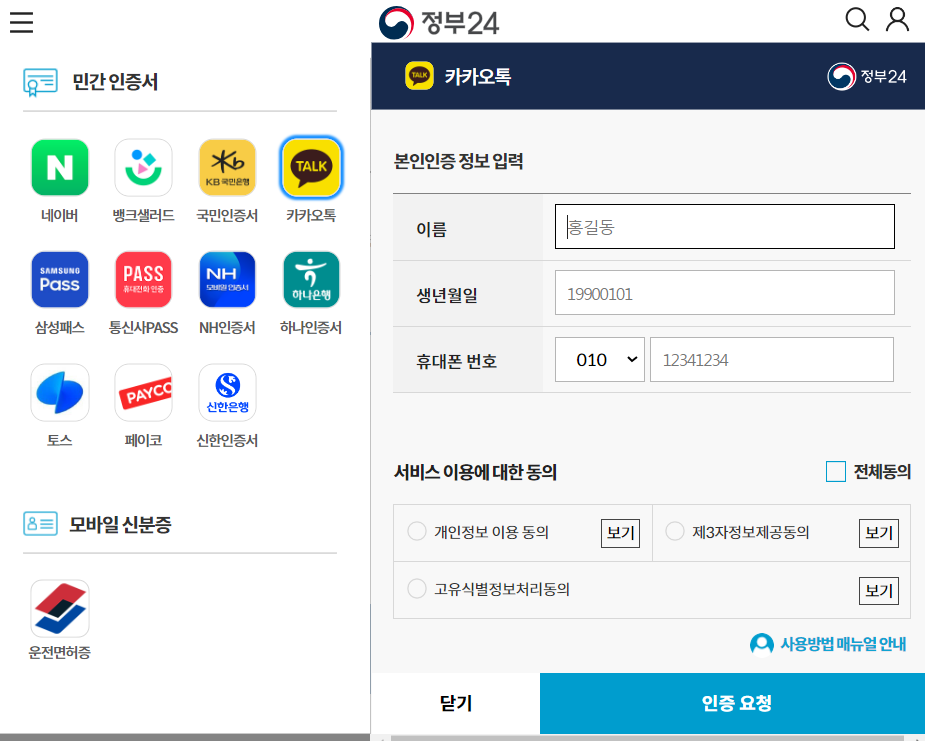This screenshot has width=925, height=741.
Task: Select the 개인정보 이용 동의 radio button
Action: click(x=416, y=531)
